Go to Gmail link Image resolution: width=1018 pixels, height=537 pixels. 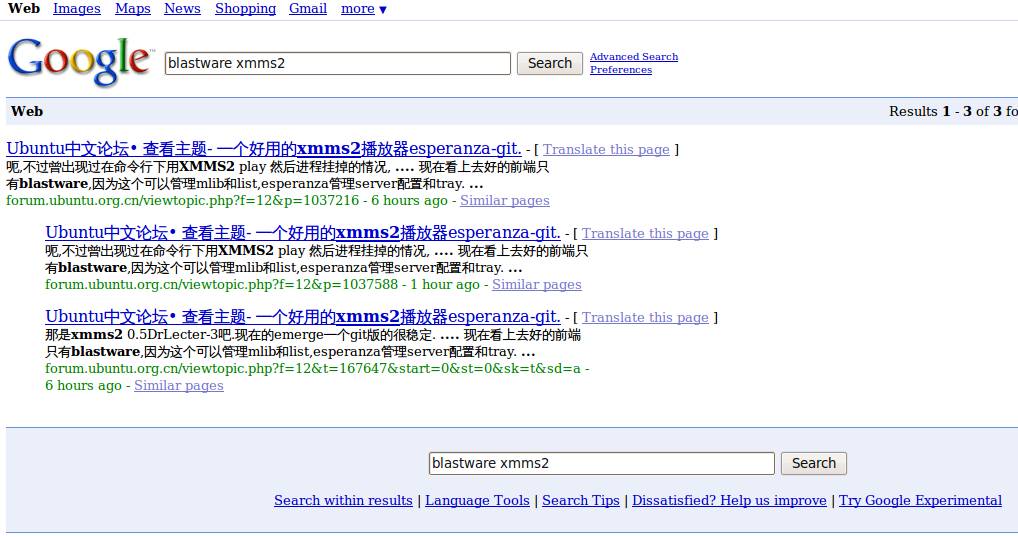coord(308,9)
